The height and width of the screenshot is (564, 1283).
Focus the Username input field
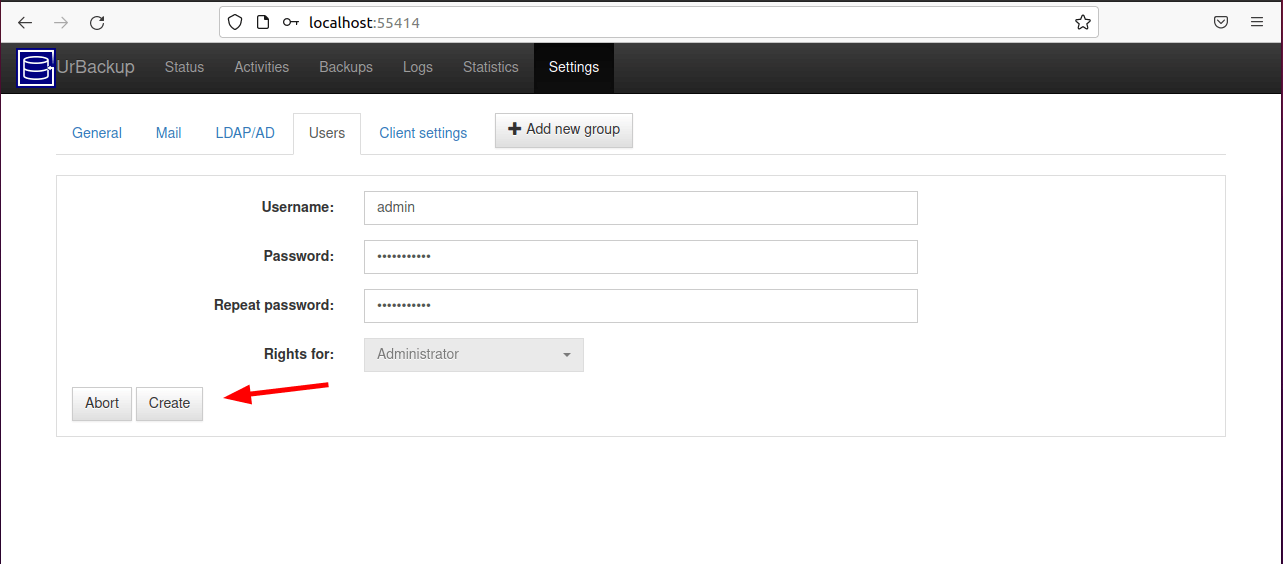(640, 208)
